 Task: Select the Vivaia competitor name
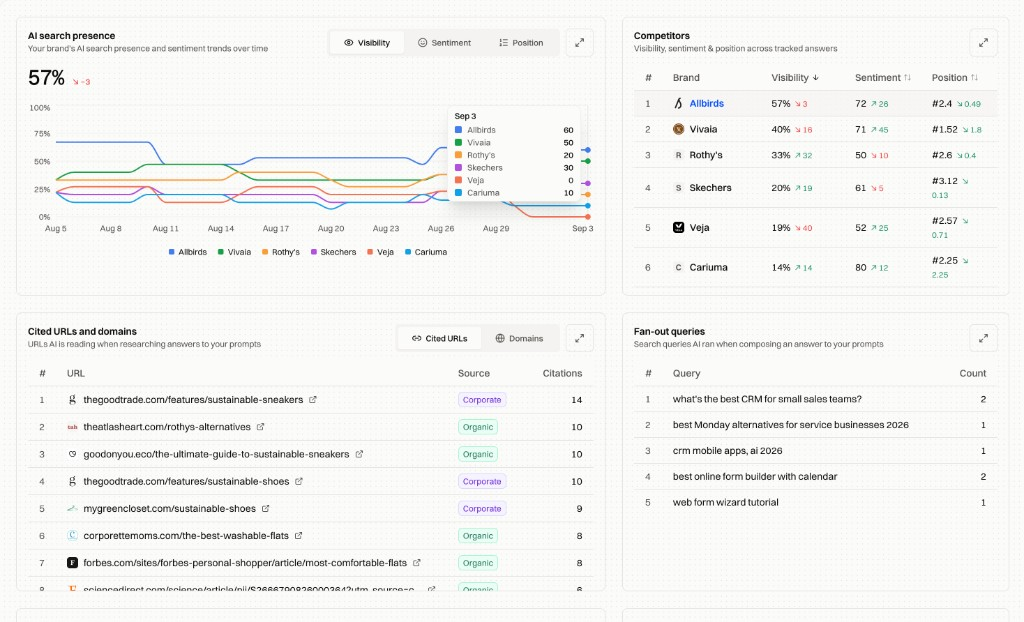pos(703,129)
